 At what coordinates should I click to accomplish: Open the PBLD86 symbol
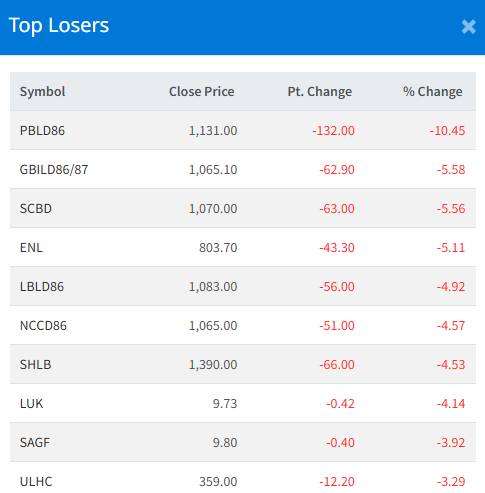coord(42,130)
